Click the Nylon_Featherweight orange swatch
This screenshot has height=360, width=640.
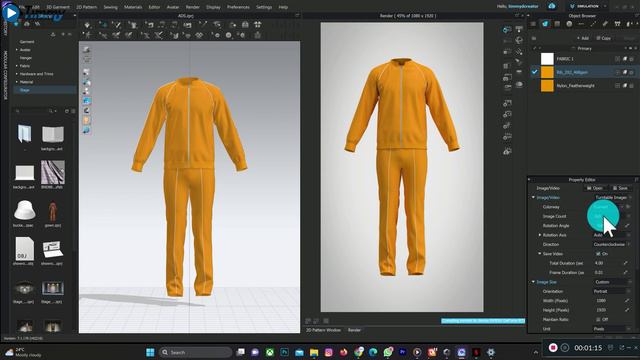547,86
